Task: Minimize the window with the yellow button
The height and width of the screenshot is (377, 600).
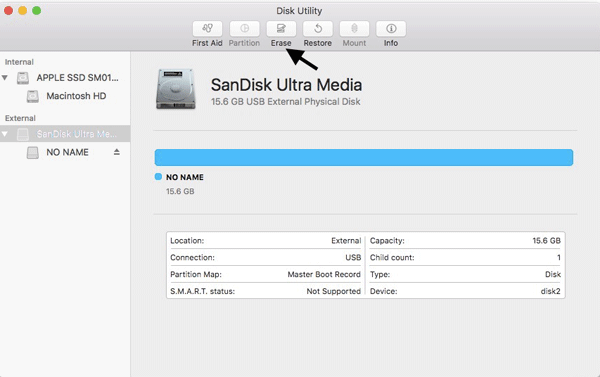Action: 23,11
